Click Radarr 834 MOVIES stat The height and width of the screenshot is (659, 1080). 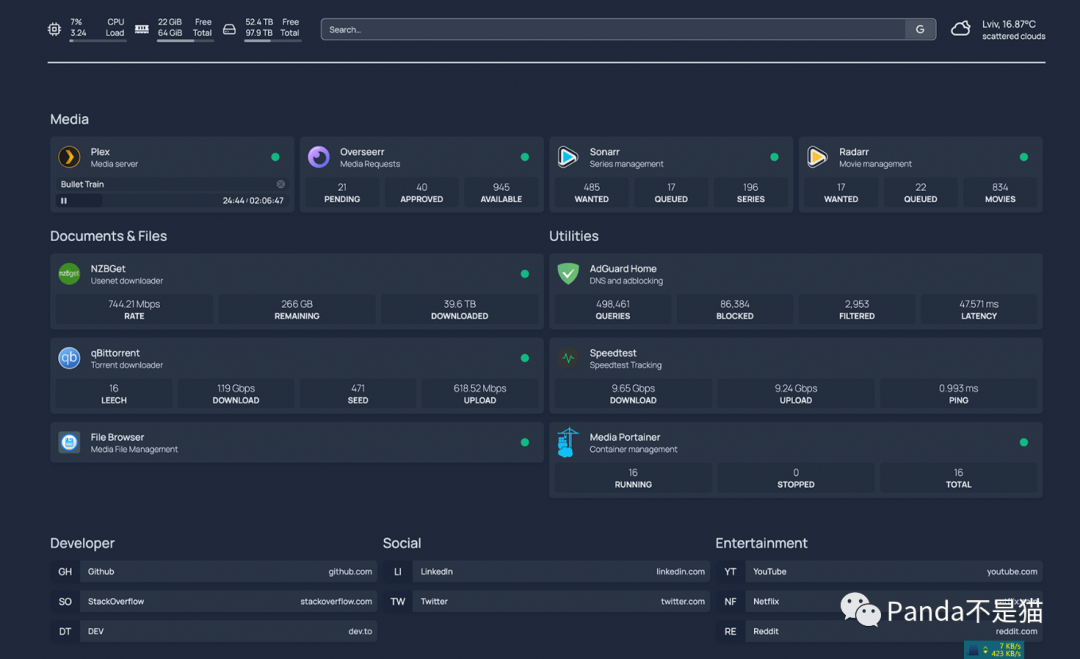click(1000, 193)
